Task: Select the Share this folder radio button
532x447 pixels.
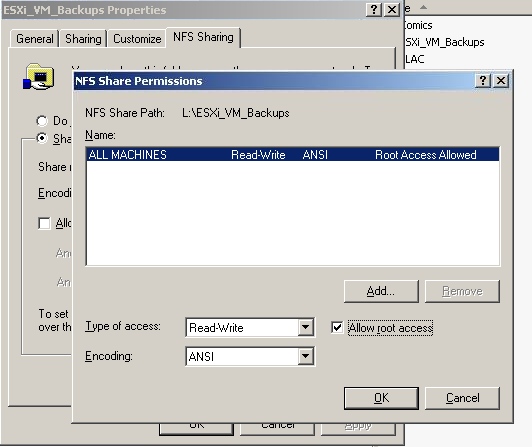Action: pyautogui.click(x=42, y=138)
